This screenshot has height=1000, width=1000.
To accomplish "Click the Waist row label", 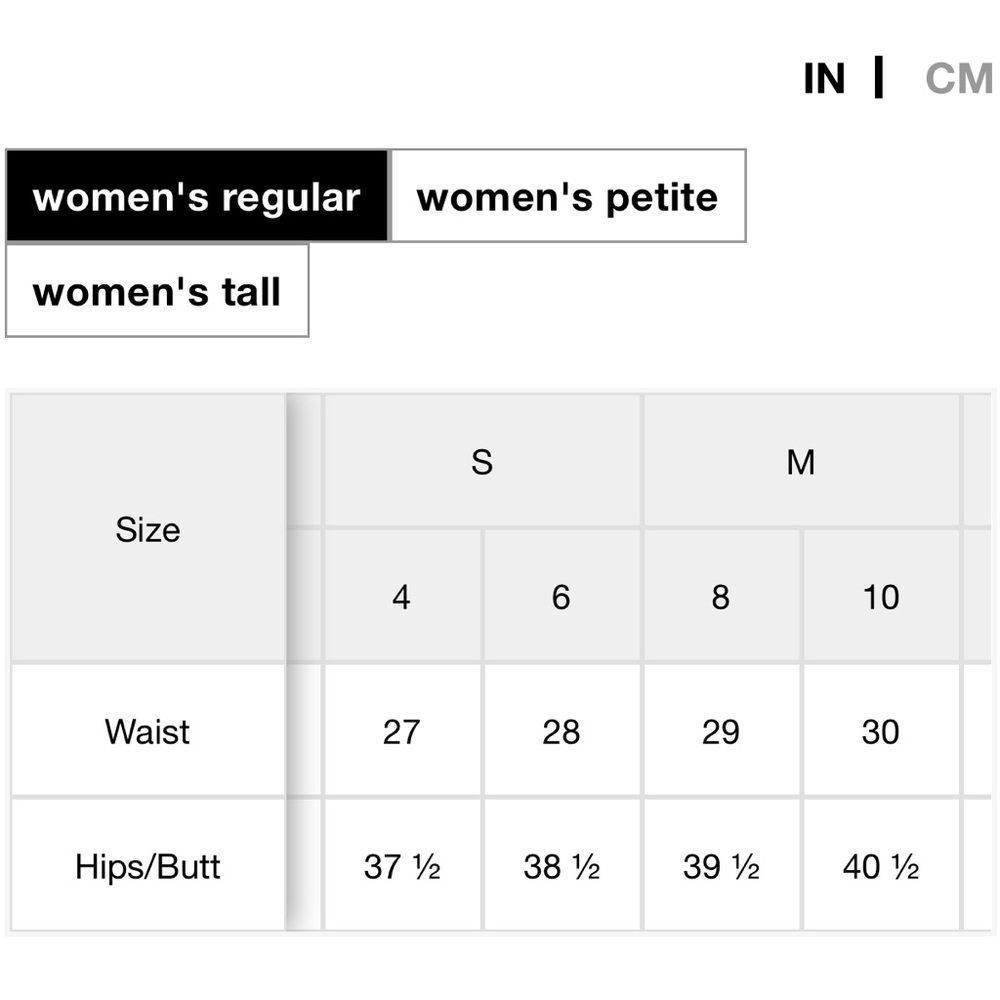I will [x=148, y=731].
